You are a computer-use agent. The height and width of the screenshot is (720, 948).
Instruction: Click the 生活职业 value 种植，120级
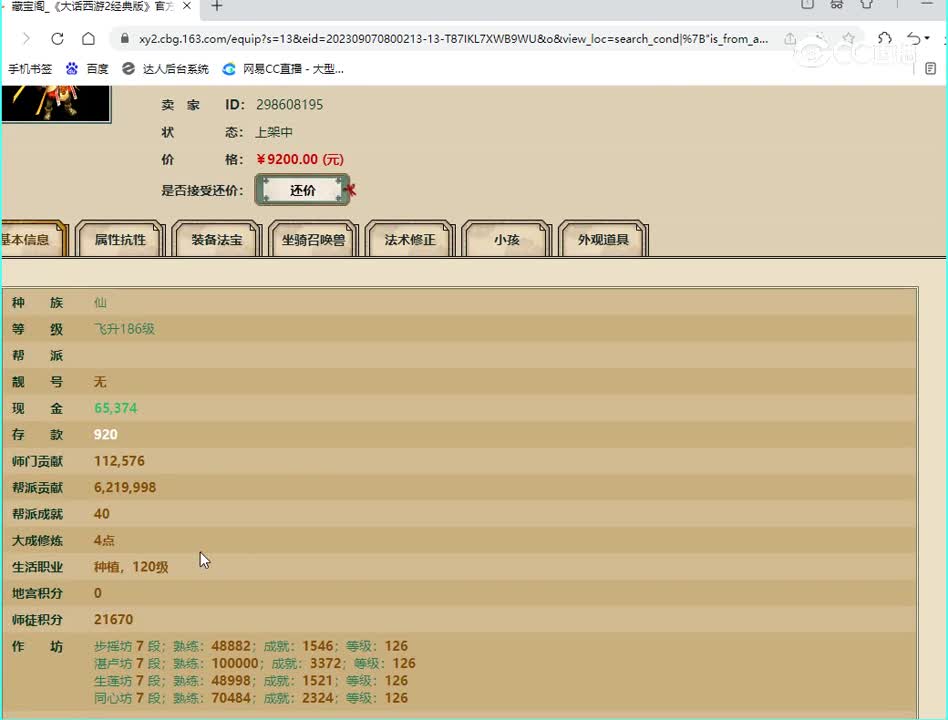(x=131, y=566)
